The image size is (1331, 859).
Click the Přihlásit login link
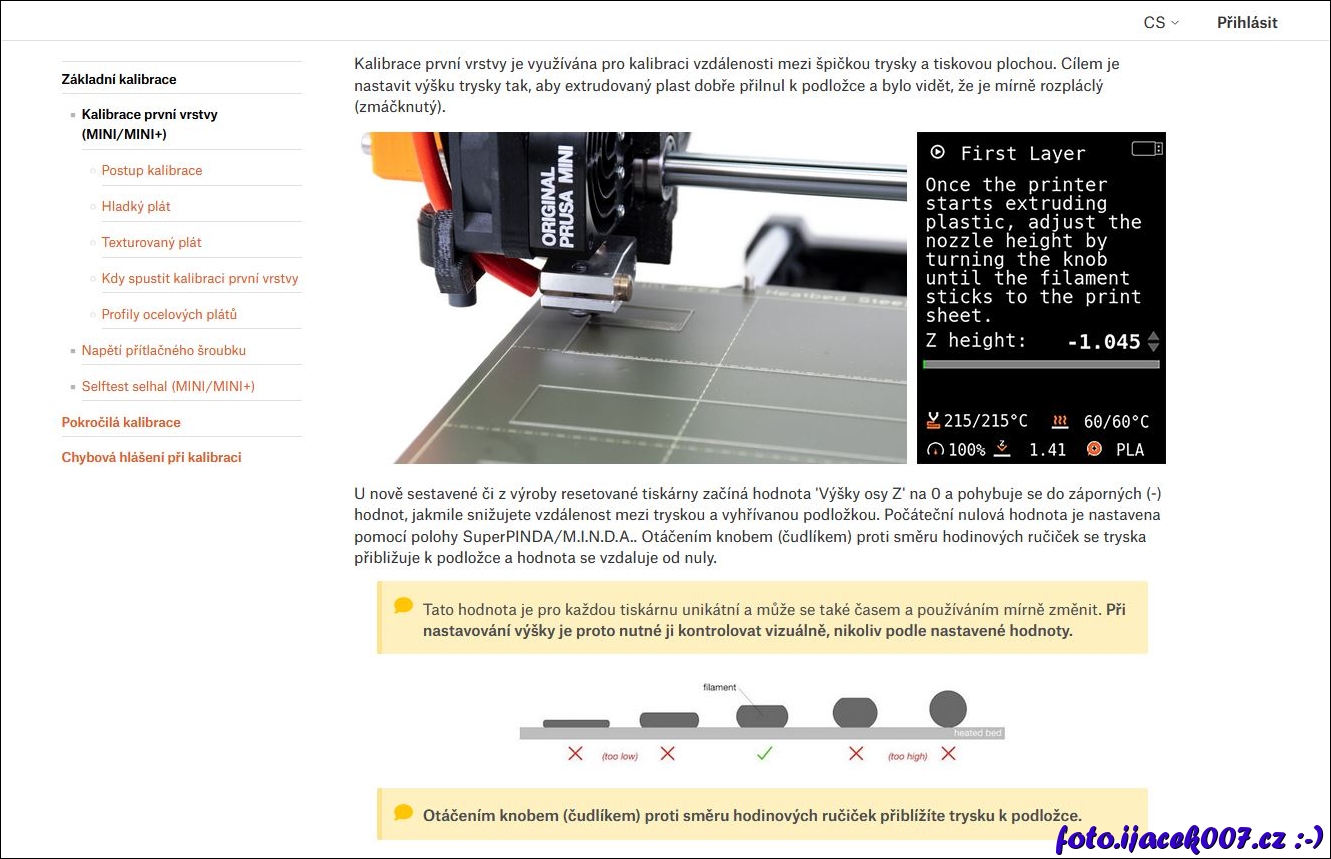(x=1246, y=22)
